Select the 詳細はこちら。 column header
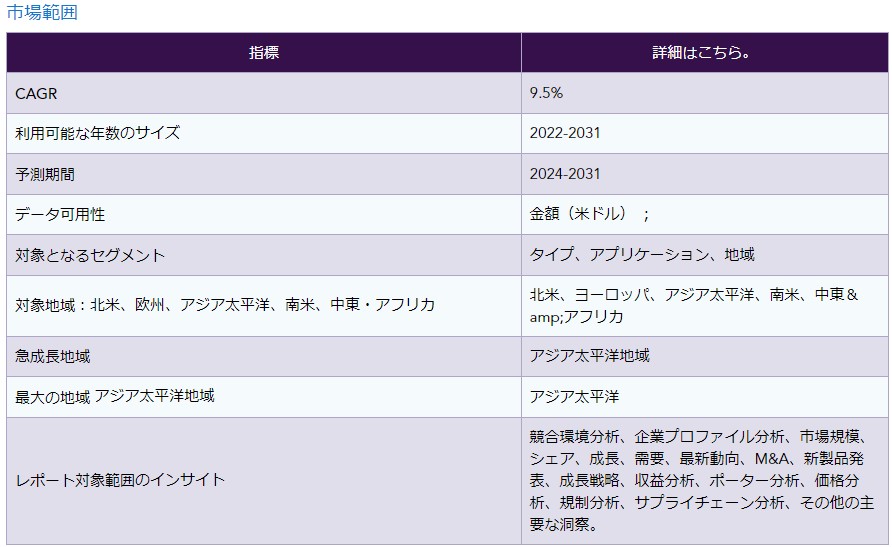 pyautogui.click(x=705, y=52)
